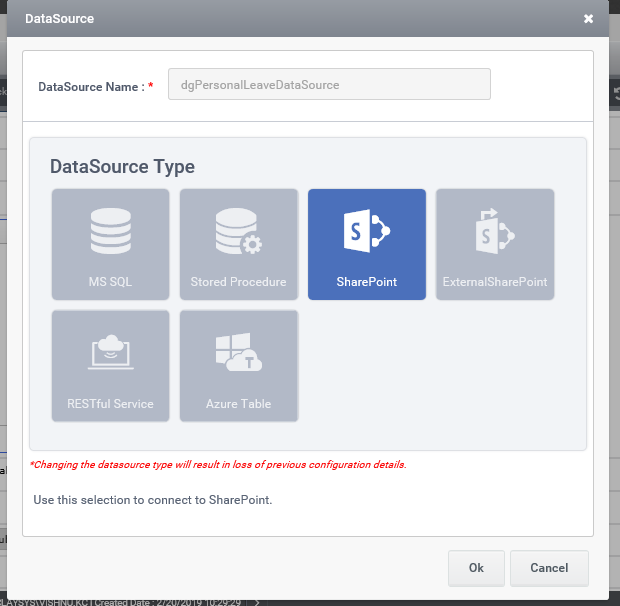Focus the DataSource Name input field
Screen dimensions: 620x606
(x=329, y=84)
